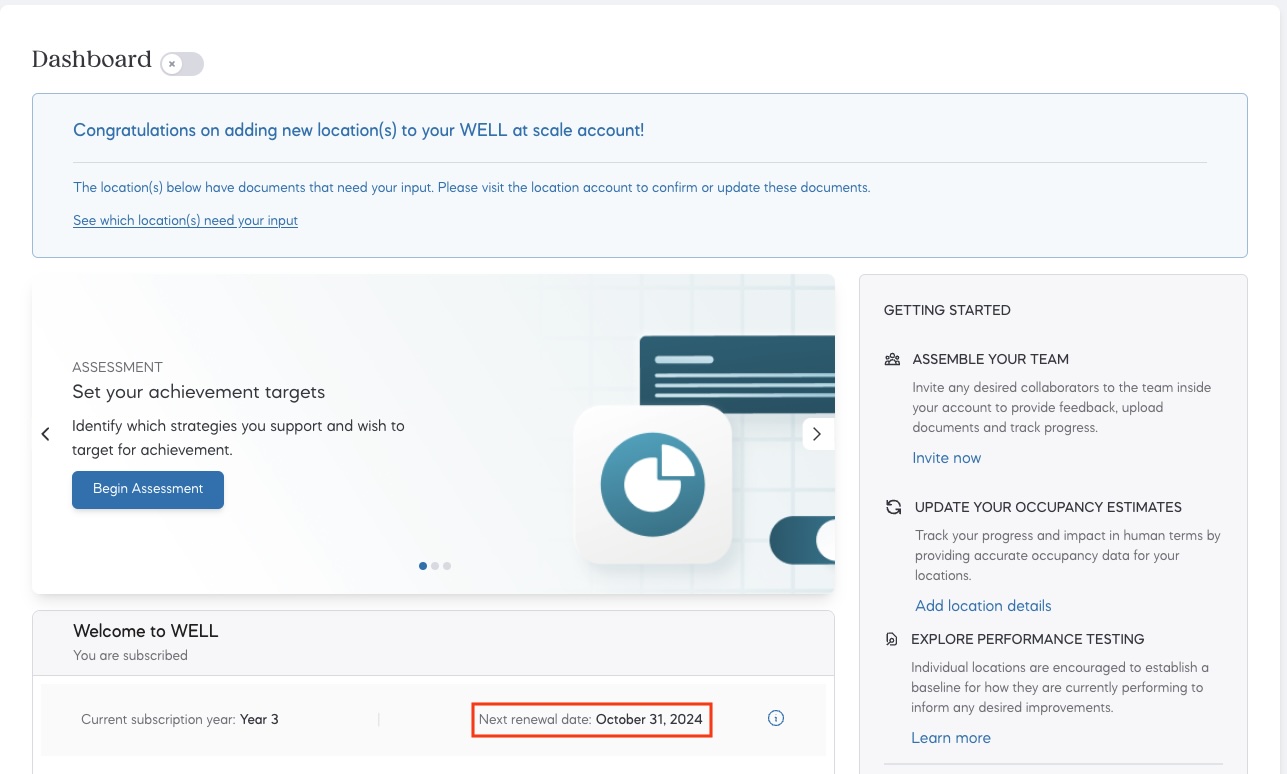Click the Begin Assessment button

(x=148, y=489)
